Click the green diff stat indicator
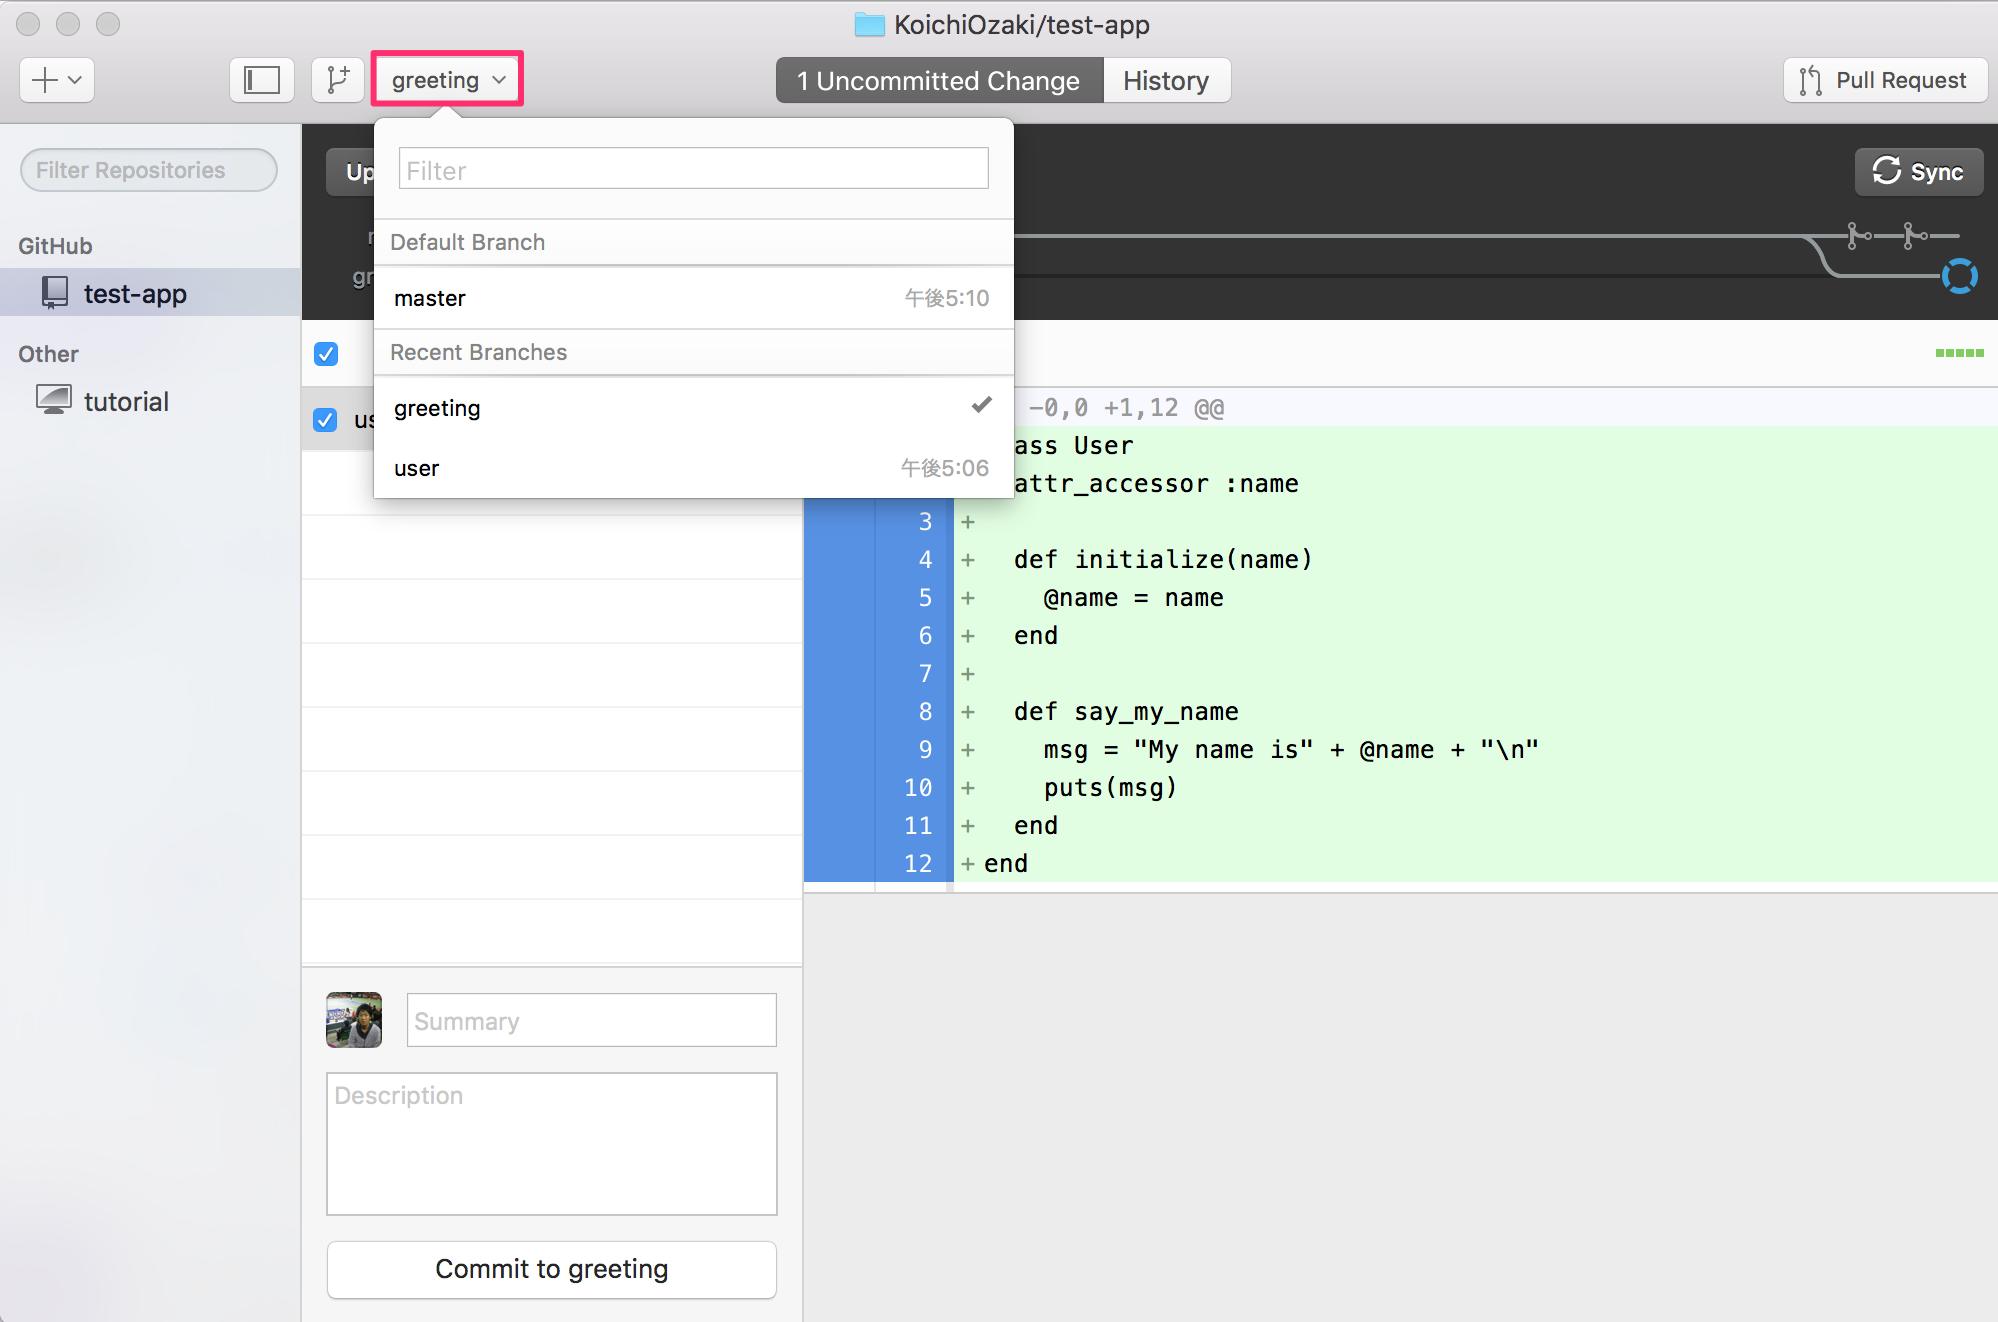Screen dimensions: 1998x1322 1959,353
